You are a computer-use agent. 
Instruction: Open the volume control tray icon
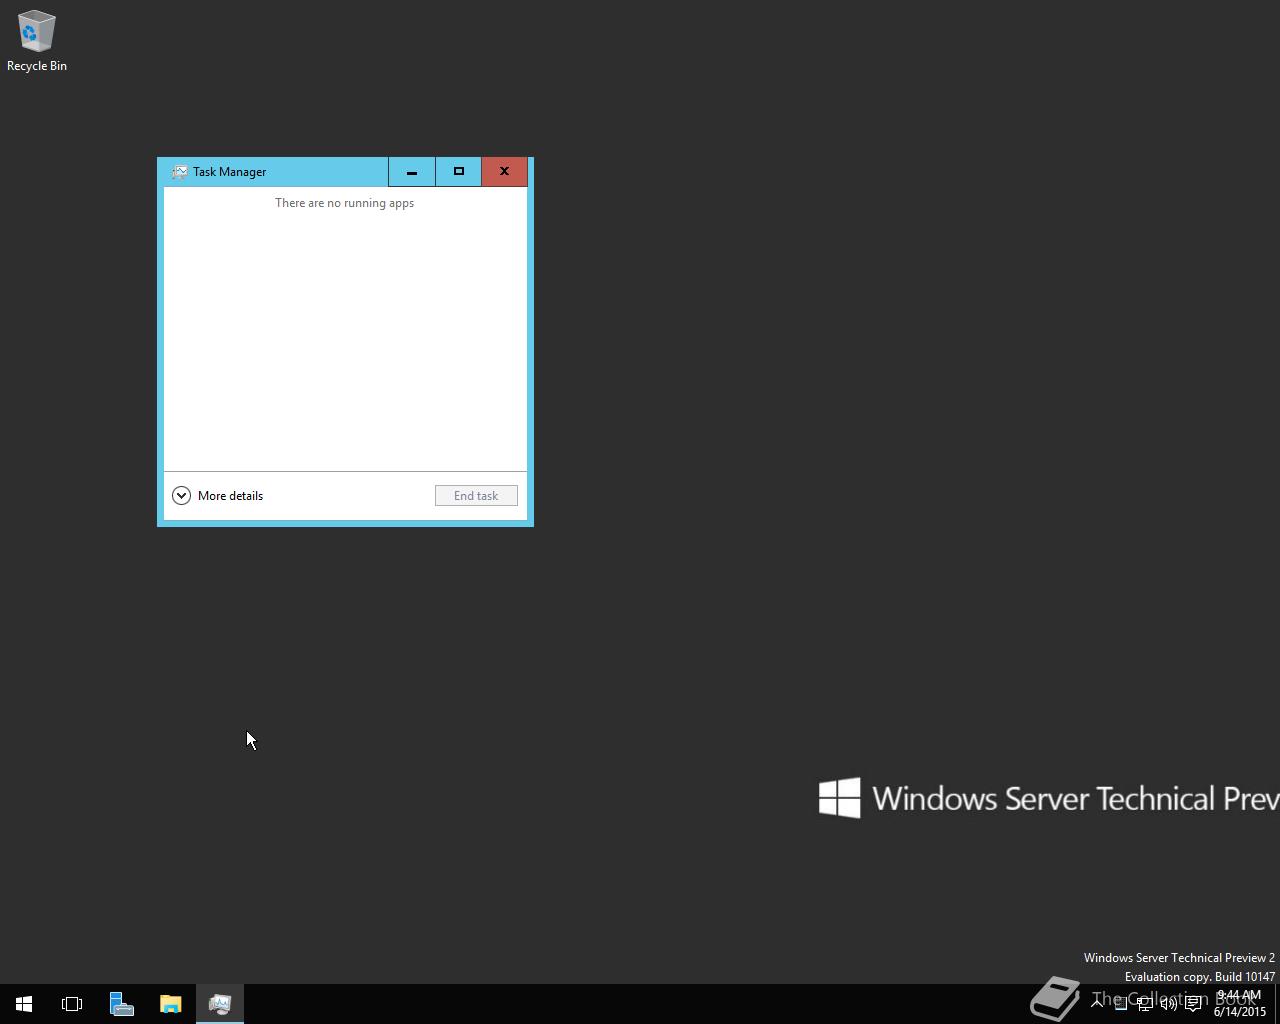pos(1169,1003)
